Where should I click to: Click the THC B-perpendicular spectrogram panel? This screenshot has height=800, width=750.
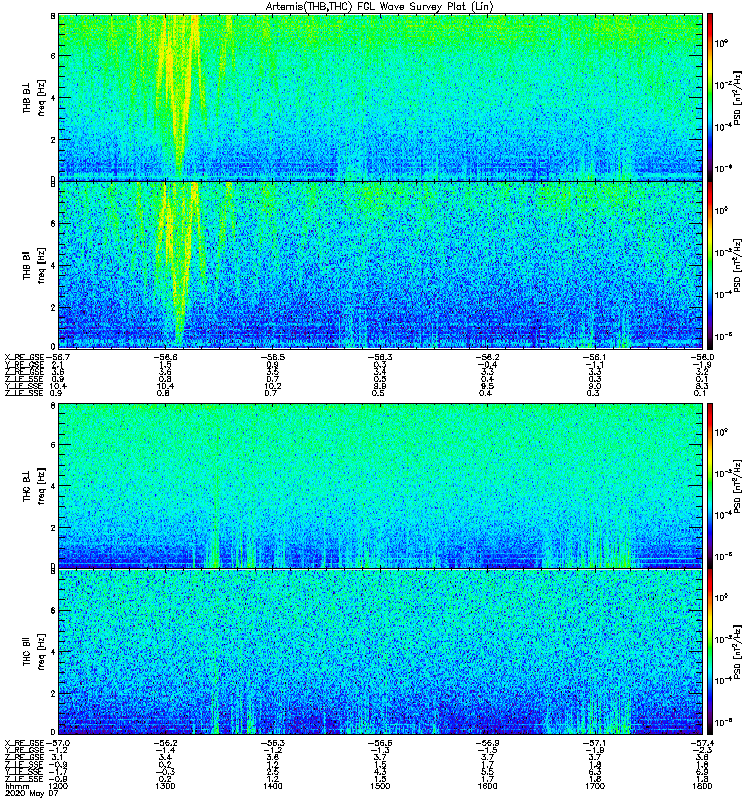tap(380, 485)
